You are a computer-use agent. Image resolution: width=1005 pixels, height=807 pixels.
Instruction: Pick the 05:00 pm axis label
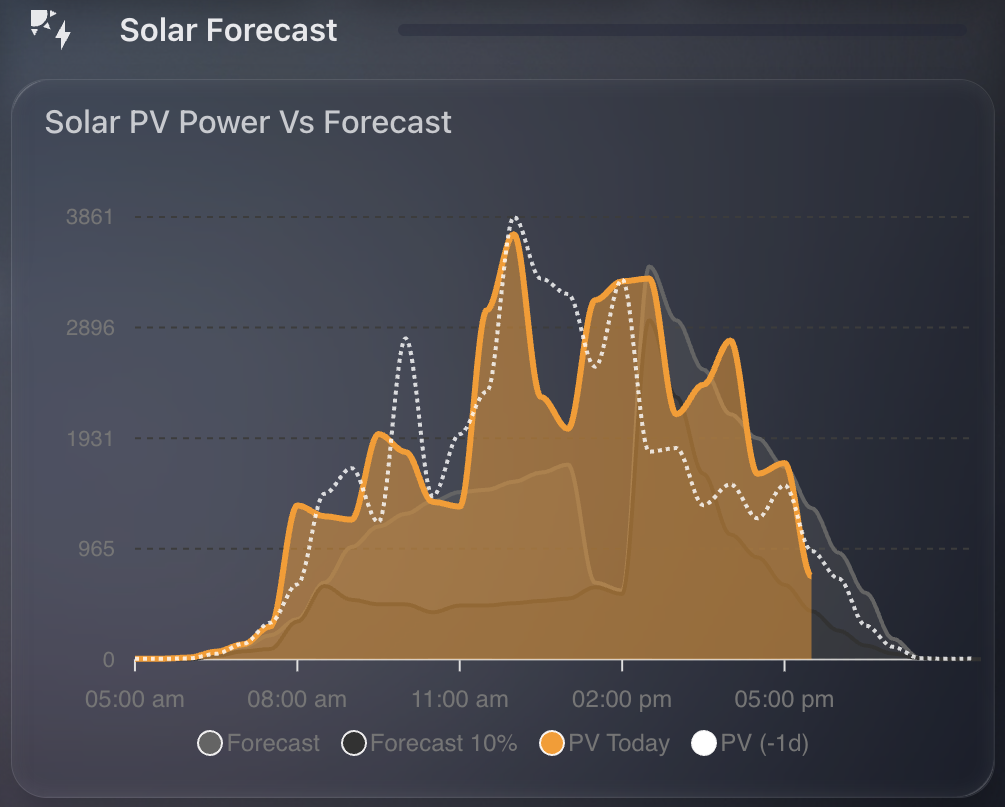click(785, 700)
